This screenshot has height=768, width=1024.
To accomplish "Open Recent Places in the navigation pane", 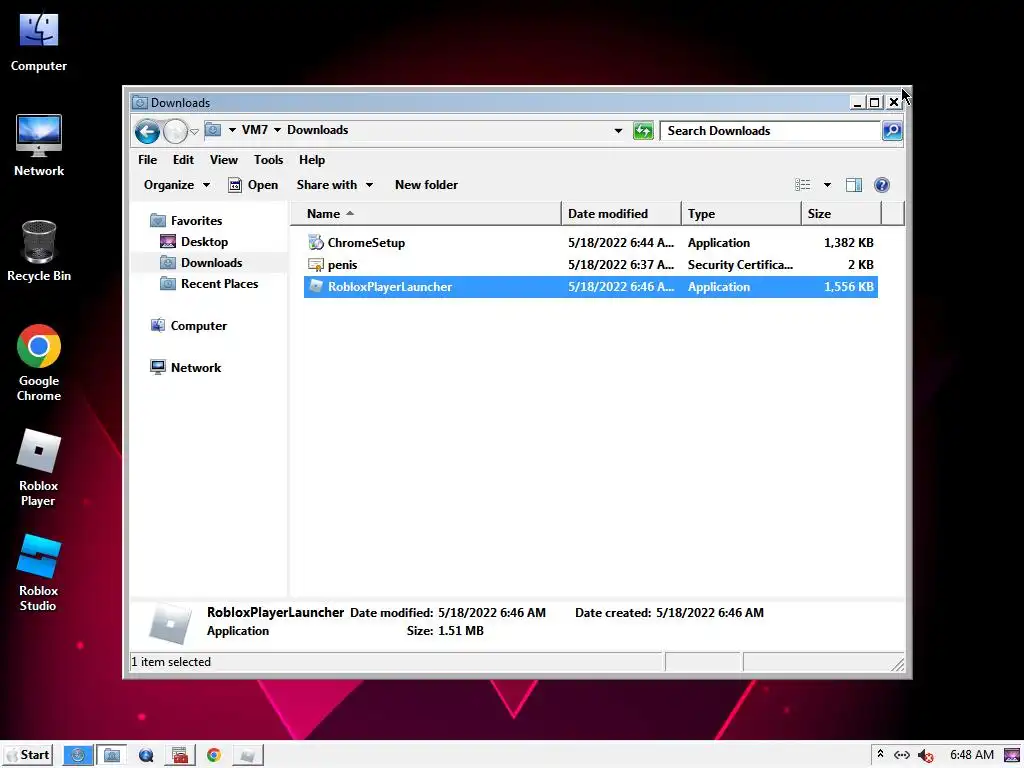I will pyautogui.click(x=209, y=283).
